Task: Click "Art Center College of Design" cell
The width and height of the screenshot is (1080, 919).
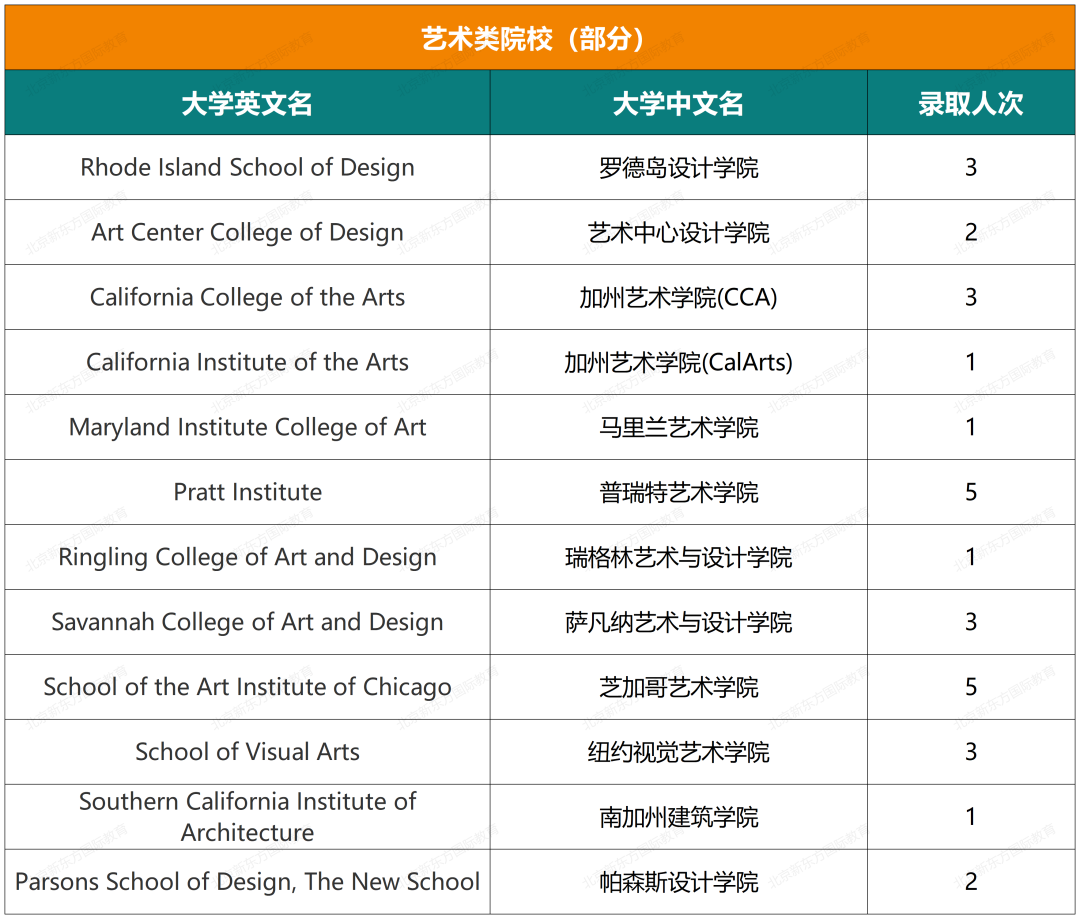Action: [x=247, y=232]
